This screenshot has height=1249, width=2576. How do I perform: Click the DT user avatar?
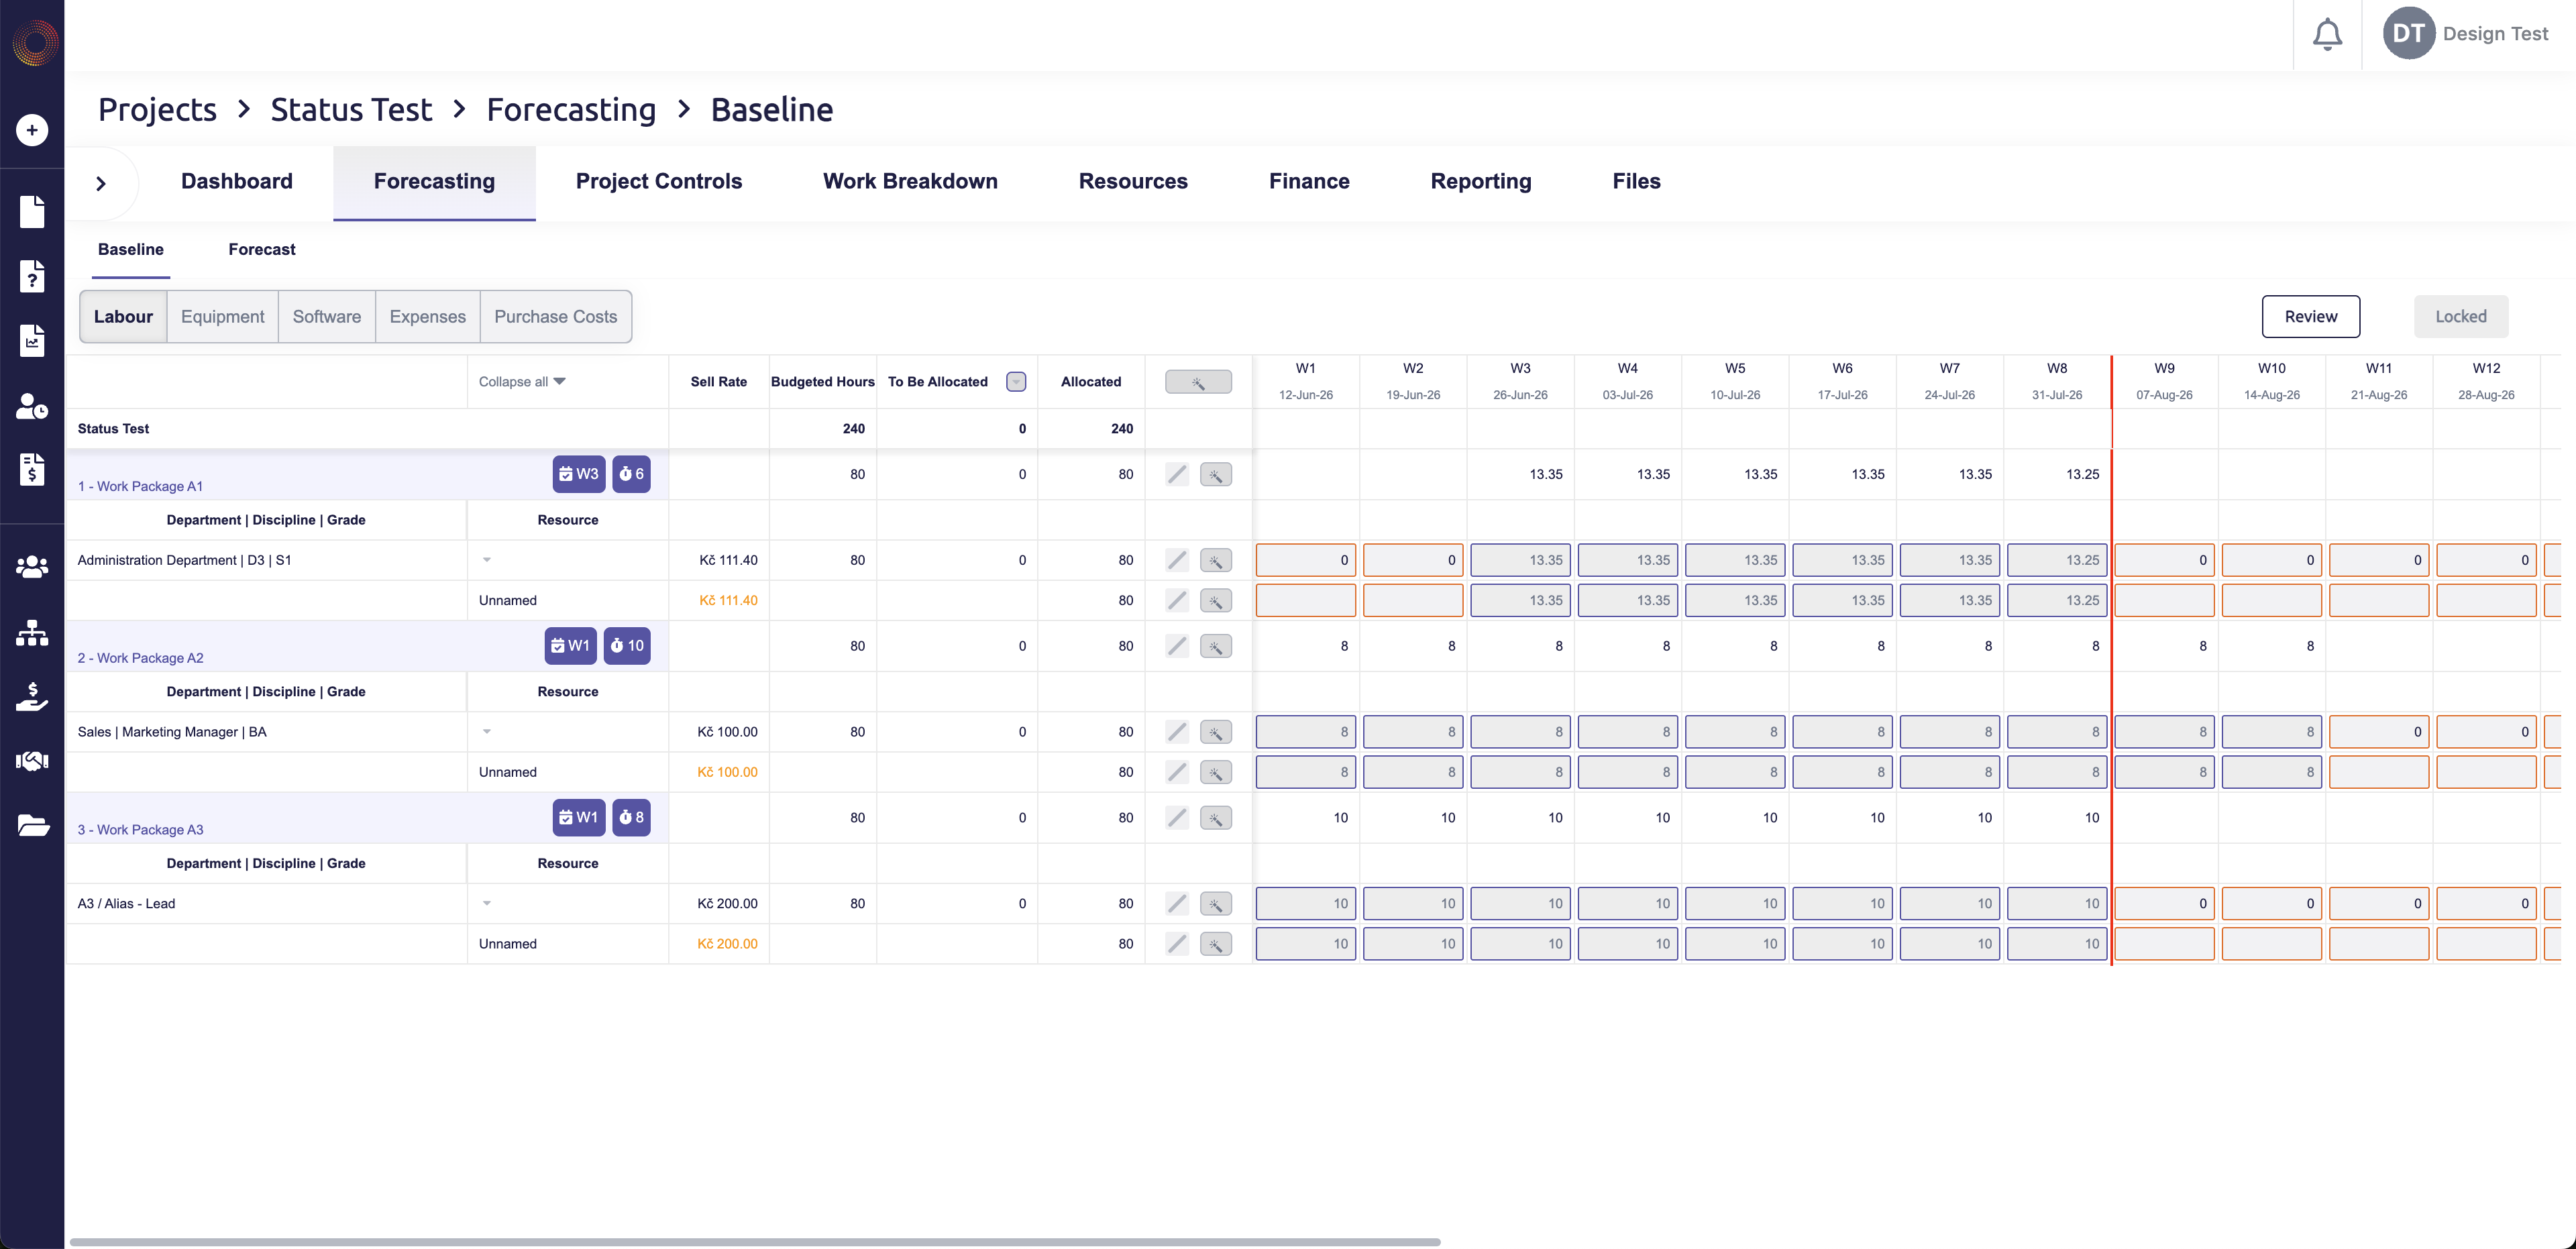click(2408, 34)
